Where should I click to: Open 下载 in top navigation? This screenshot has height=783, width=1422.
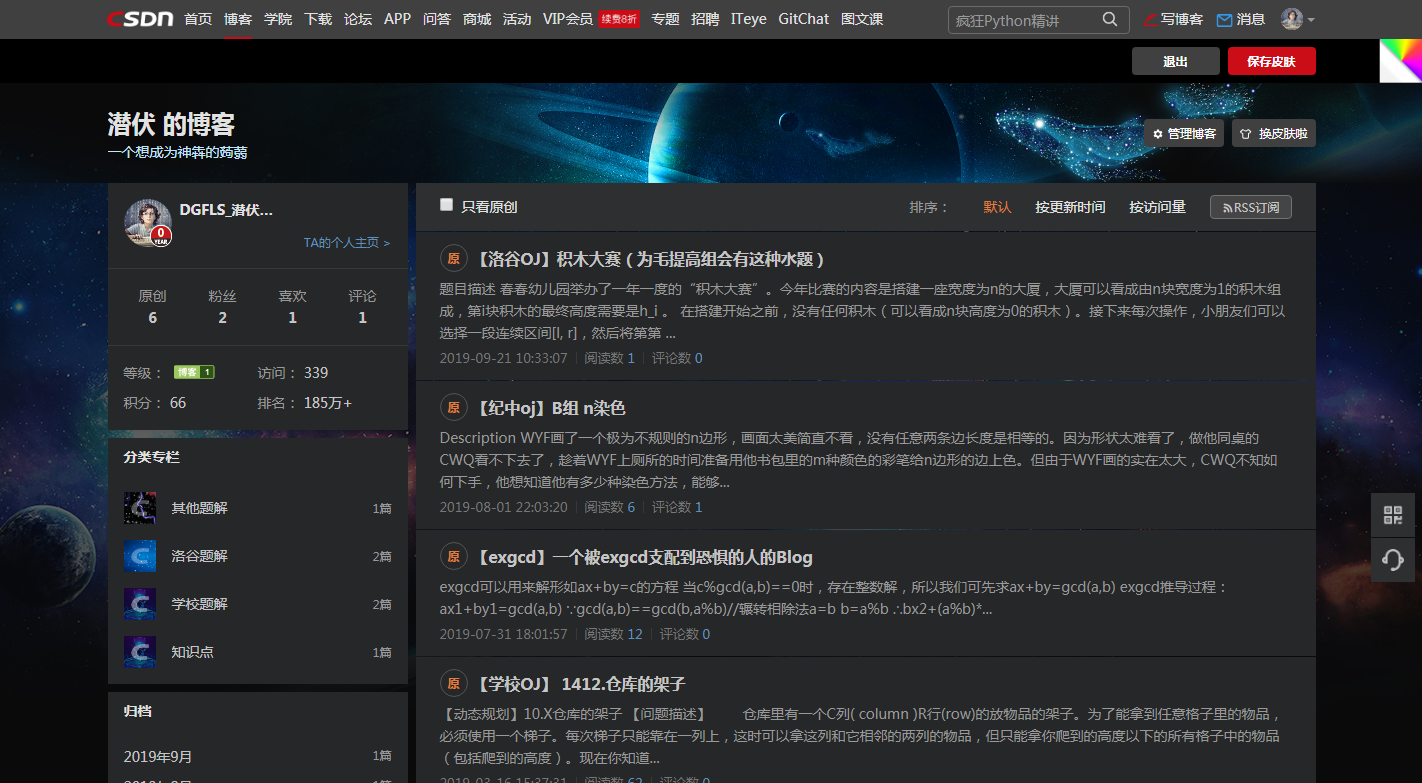point(318,19)
